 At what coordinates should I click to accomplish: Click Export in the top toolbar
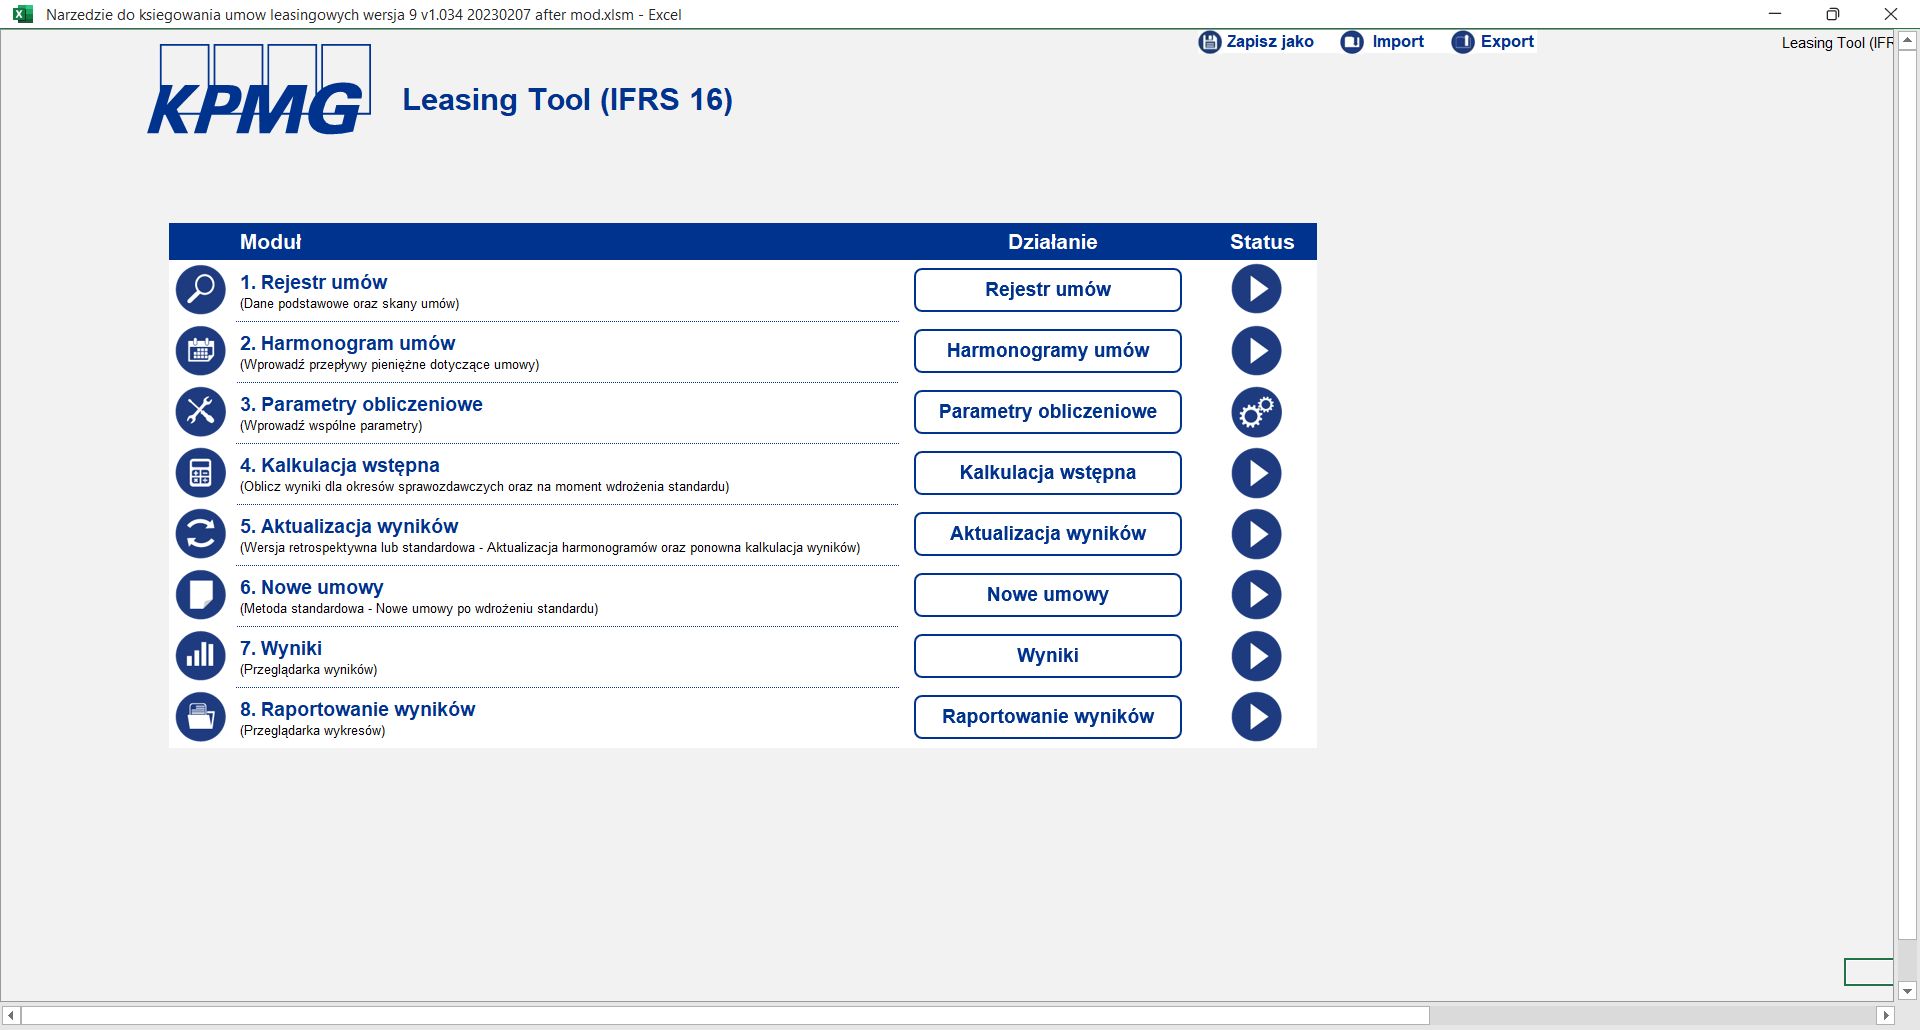tap(1493, 42)
